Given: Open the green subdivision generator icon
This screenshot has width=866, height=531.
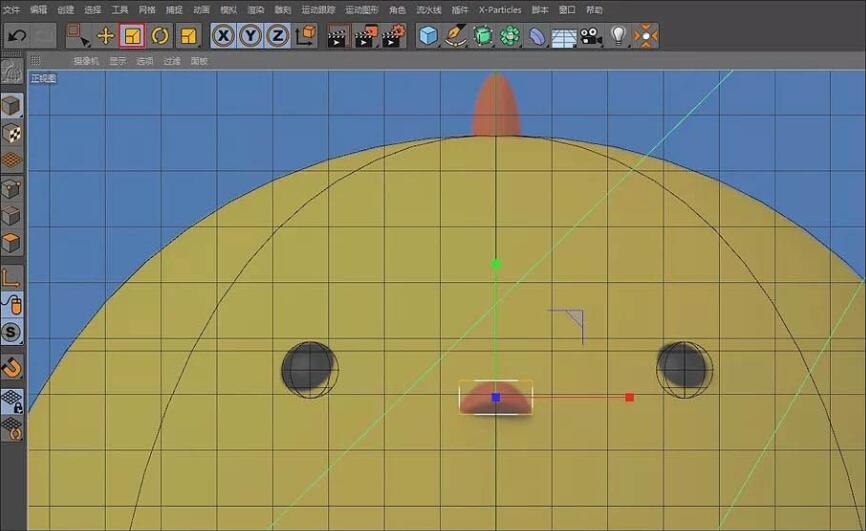Looking at the screenshot, I should click(483, 36).
